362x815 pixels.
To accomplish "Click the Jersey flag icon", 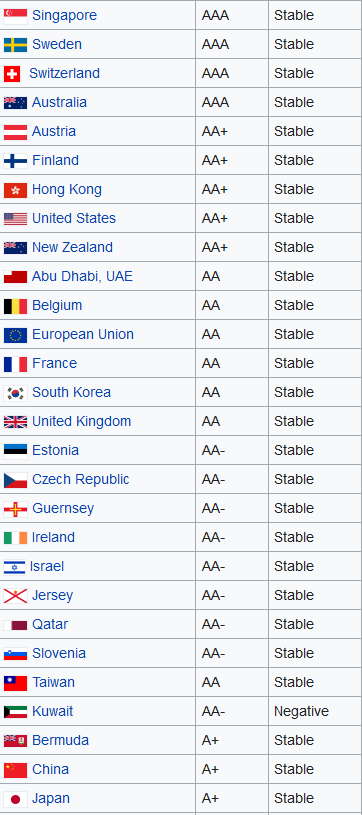I will click(15, 596).
